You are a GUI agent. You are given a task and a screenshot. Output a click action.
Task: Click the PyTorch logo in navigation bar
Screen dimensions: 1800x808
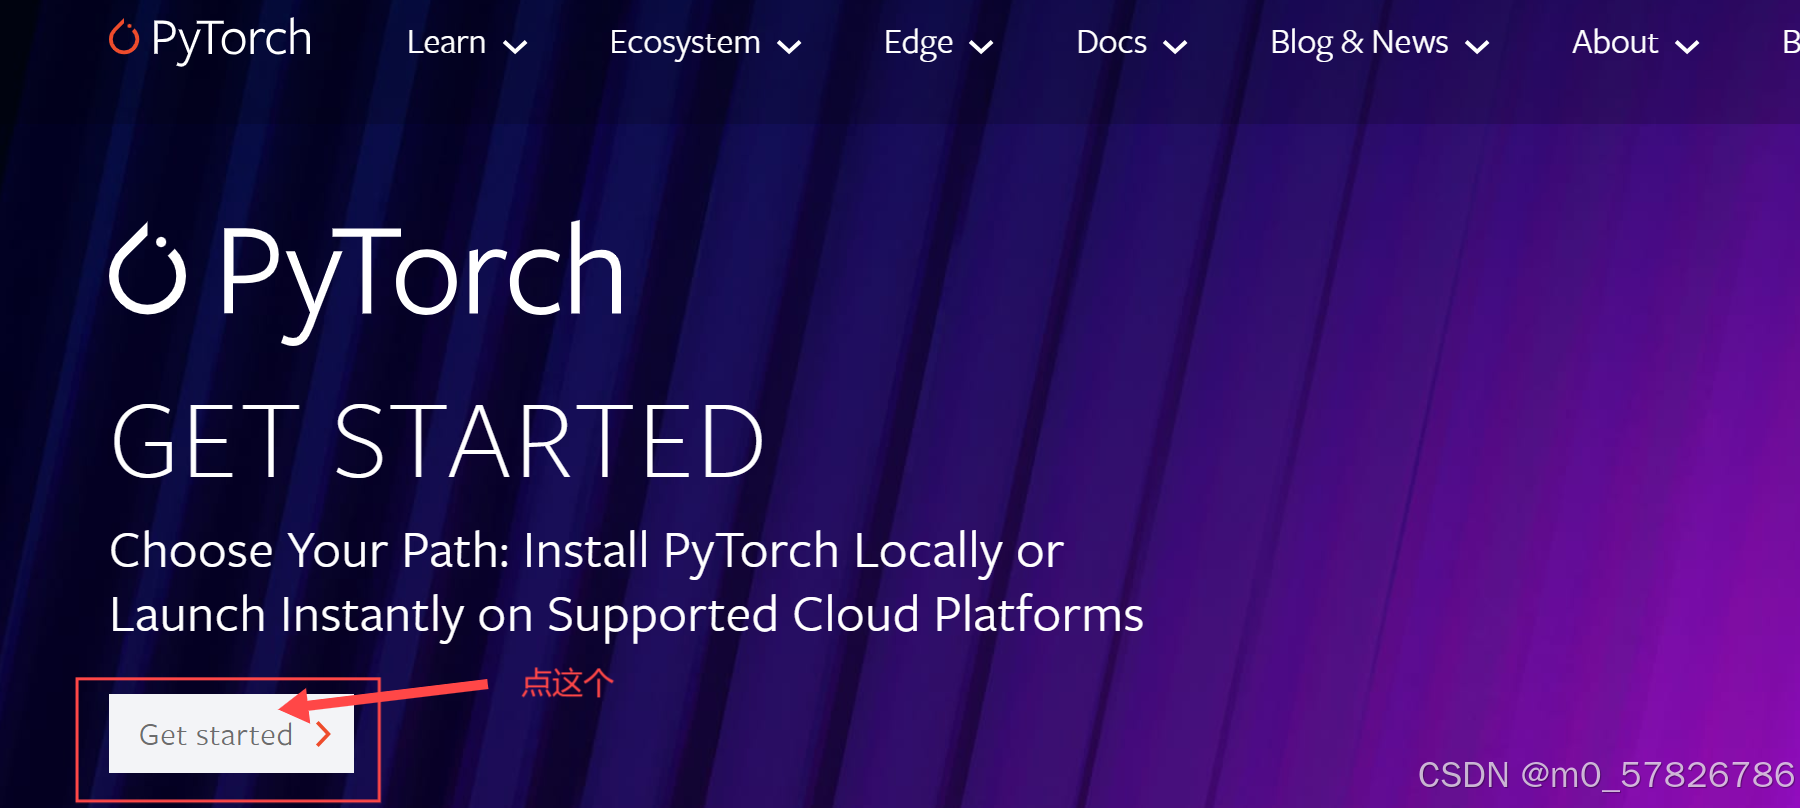[210, 40]
